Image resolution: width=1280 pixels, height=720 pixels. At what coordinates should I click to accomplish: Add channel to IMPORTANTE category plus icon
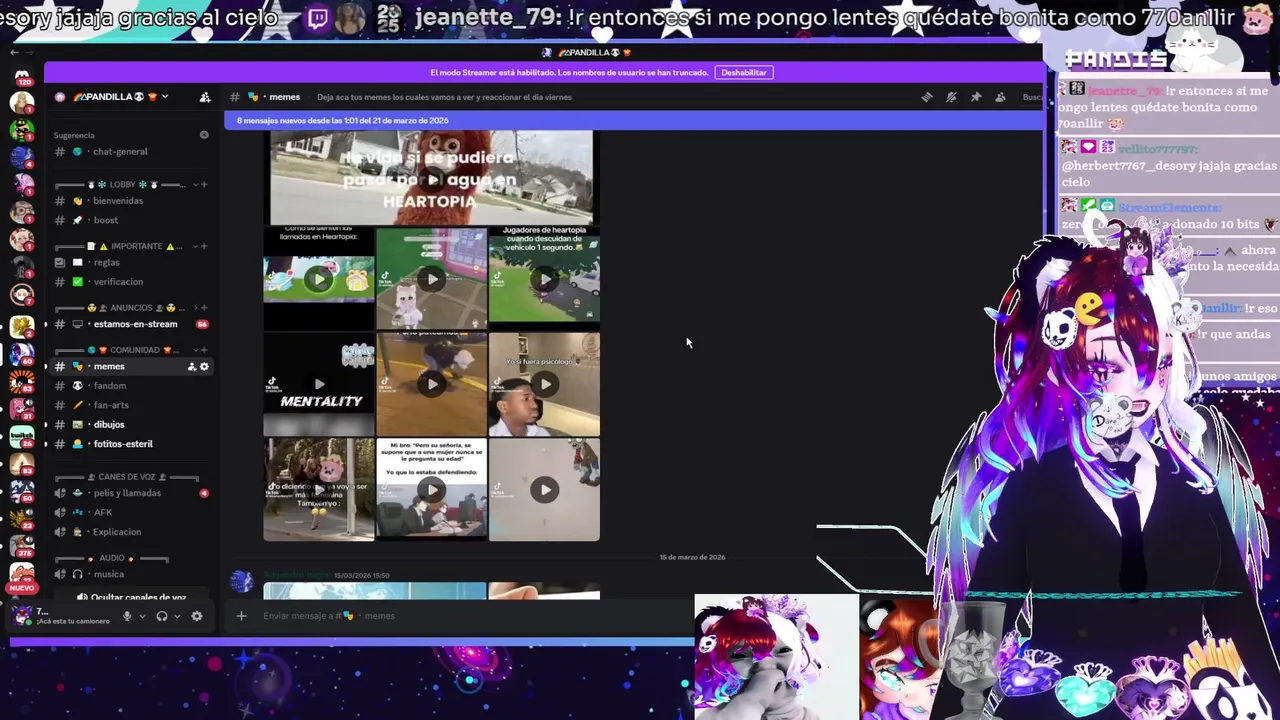pyautogui.click(x=204, y=246)
